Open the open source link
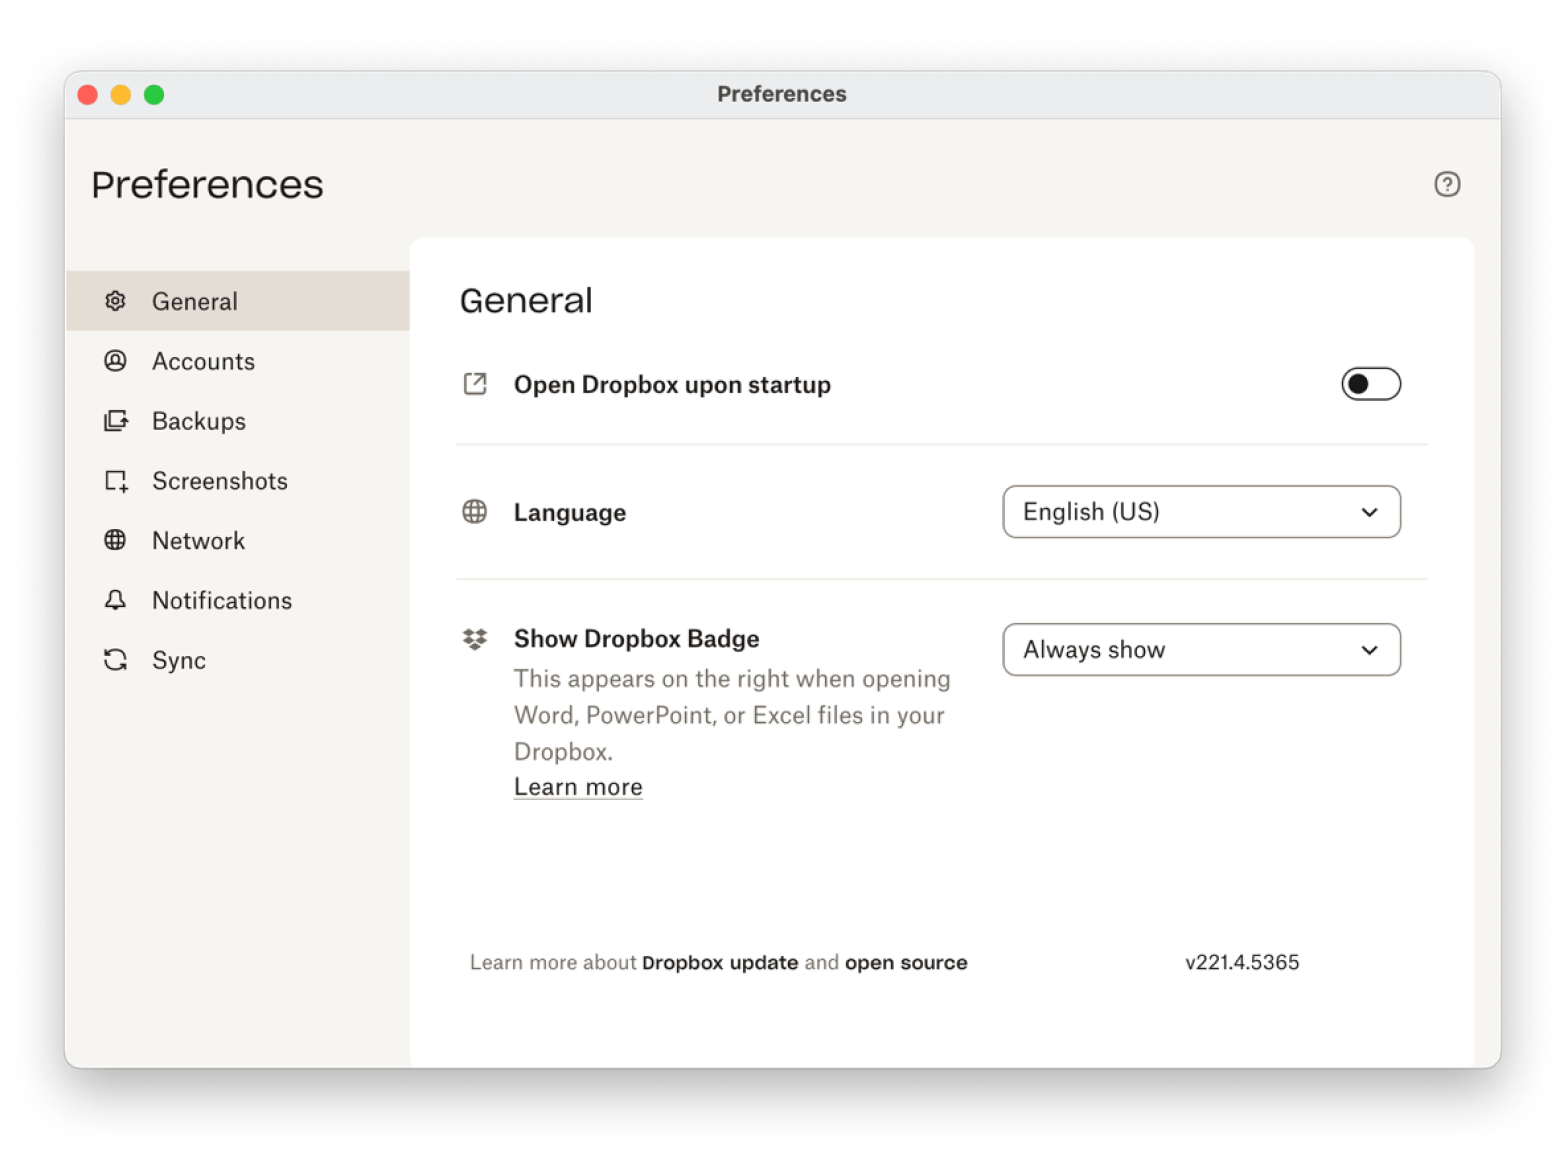This screenshot has width=1560, height=1162. click(905, 962)
